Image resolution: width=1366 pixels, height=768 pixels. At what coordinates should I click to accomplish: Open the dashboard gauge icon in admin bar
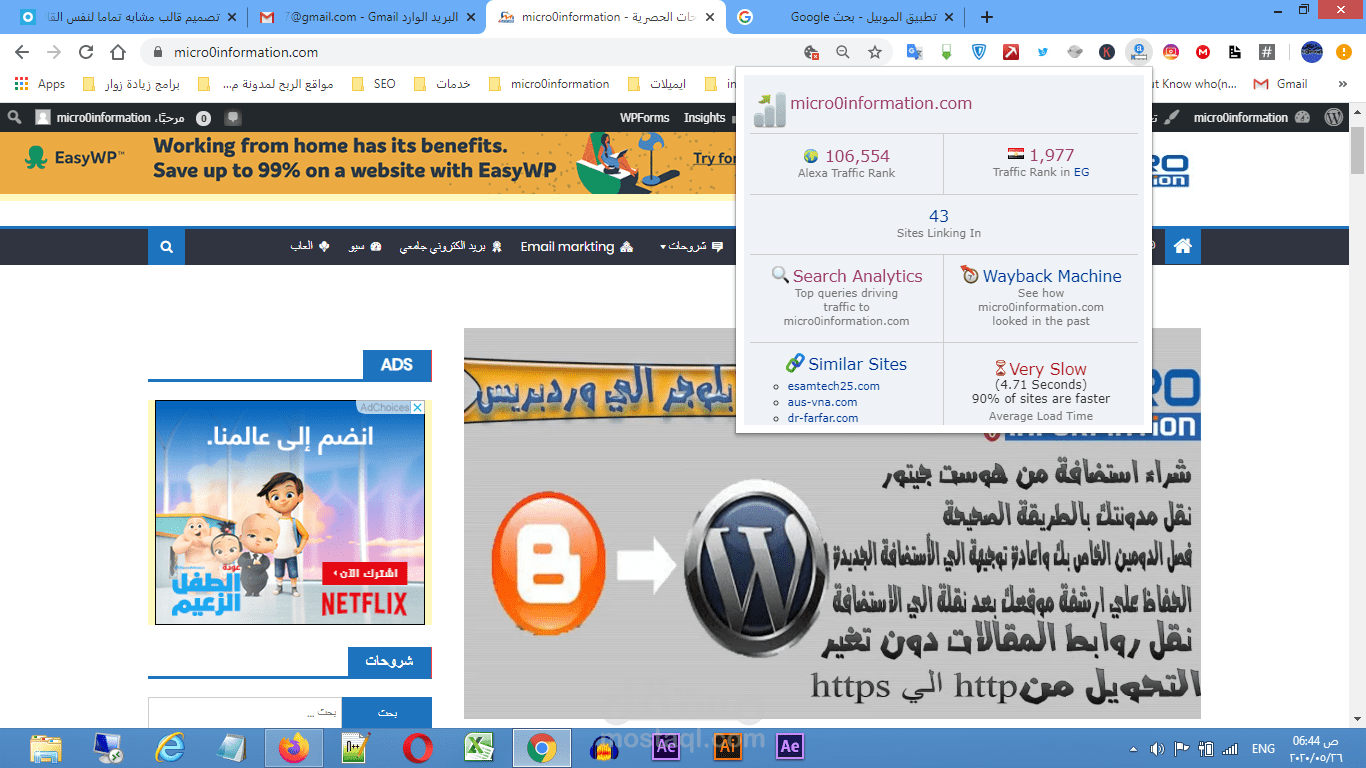(1302, 117)
